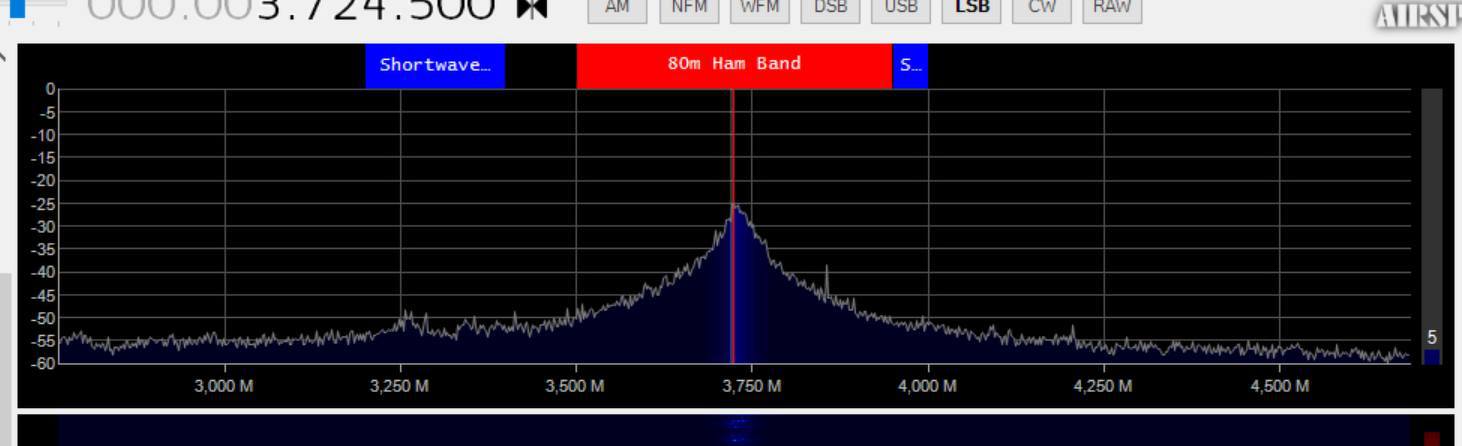Select RAW demodulation mode
The width and height of the screenshot is (1462, 446).
(1112, 9)
